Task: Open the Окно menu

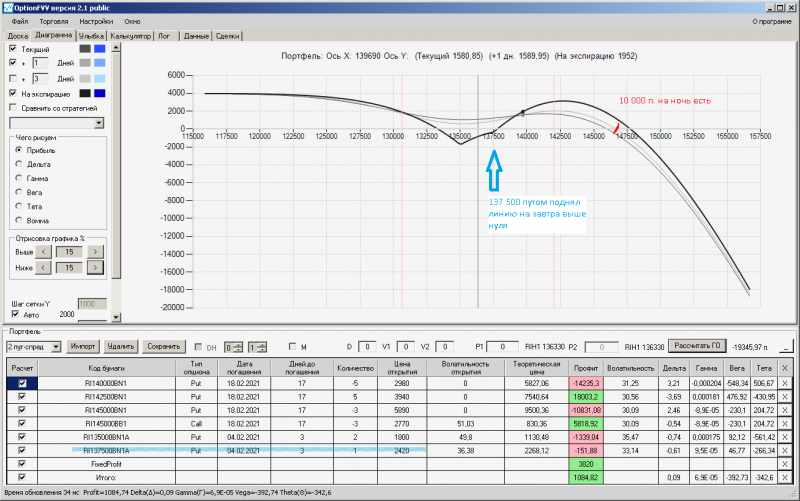Action: tap(132, 21)
